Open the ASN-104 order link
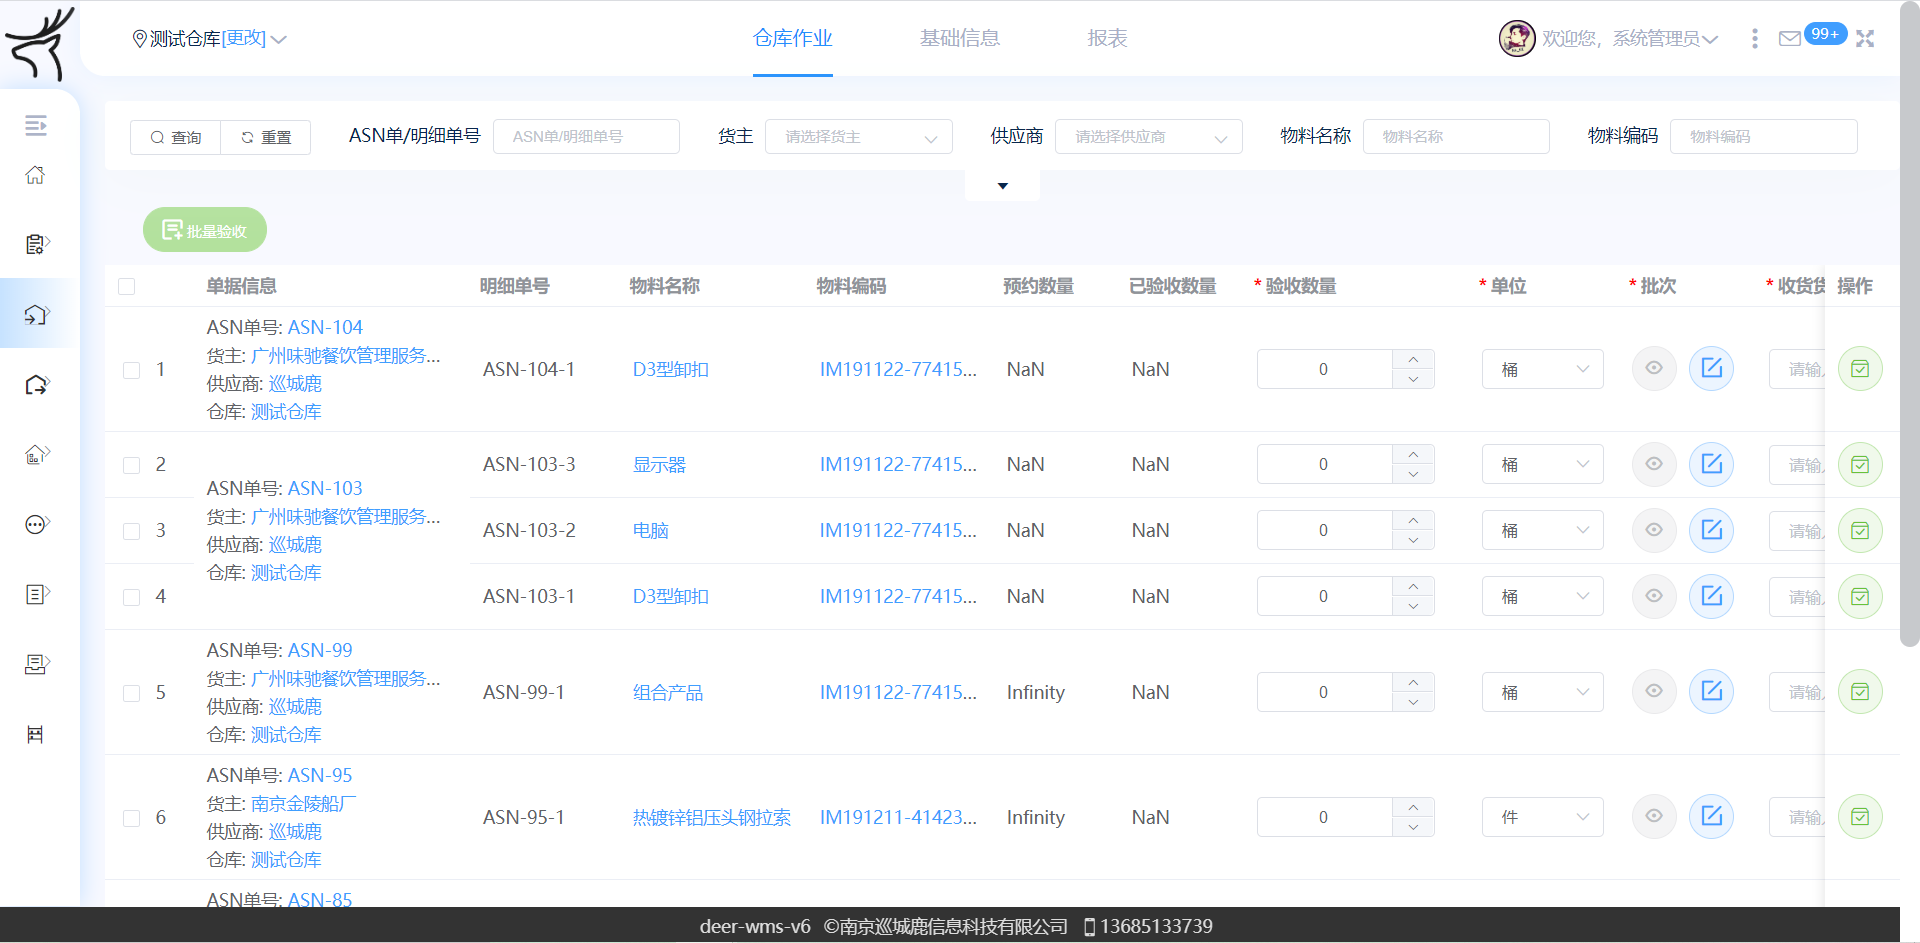The height and width of the screenshot is (943, 1920). 325,328
